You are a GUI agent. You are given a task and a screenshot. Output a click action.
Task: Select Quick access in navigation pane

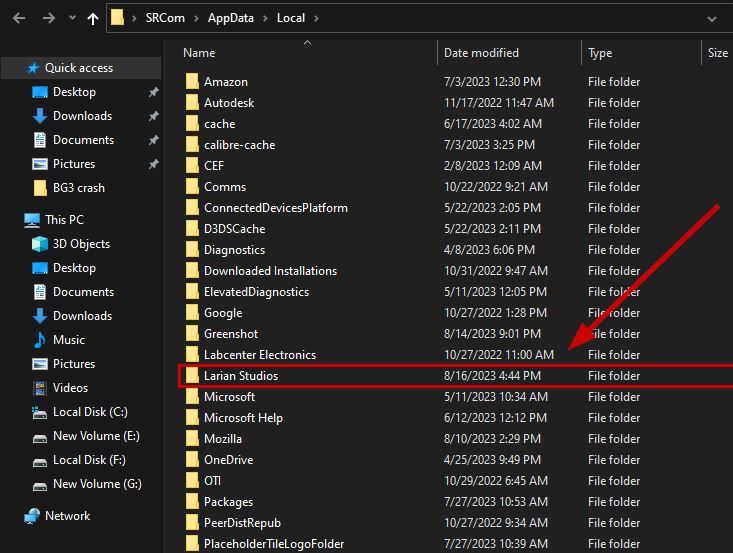(x=79, y=68)
